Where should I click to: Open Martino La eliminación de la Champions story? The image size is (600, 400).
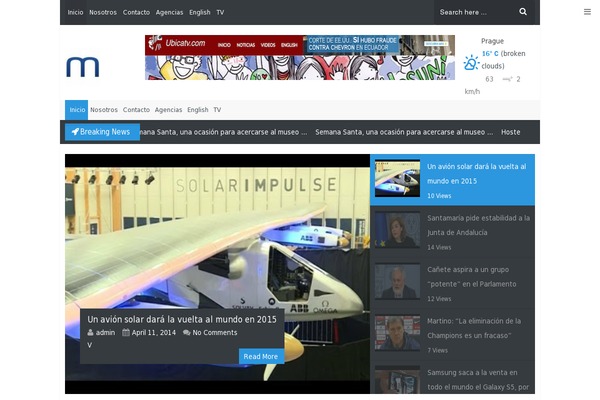tap(474, 328)
